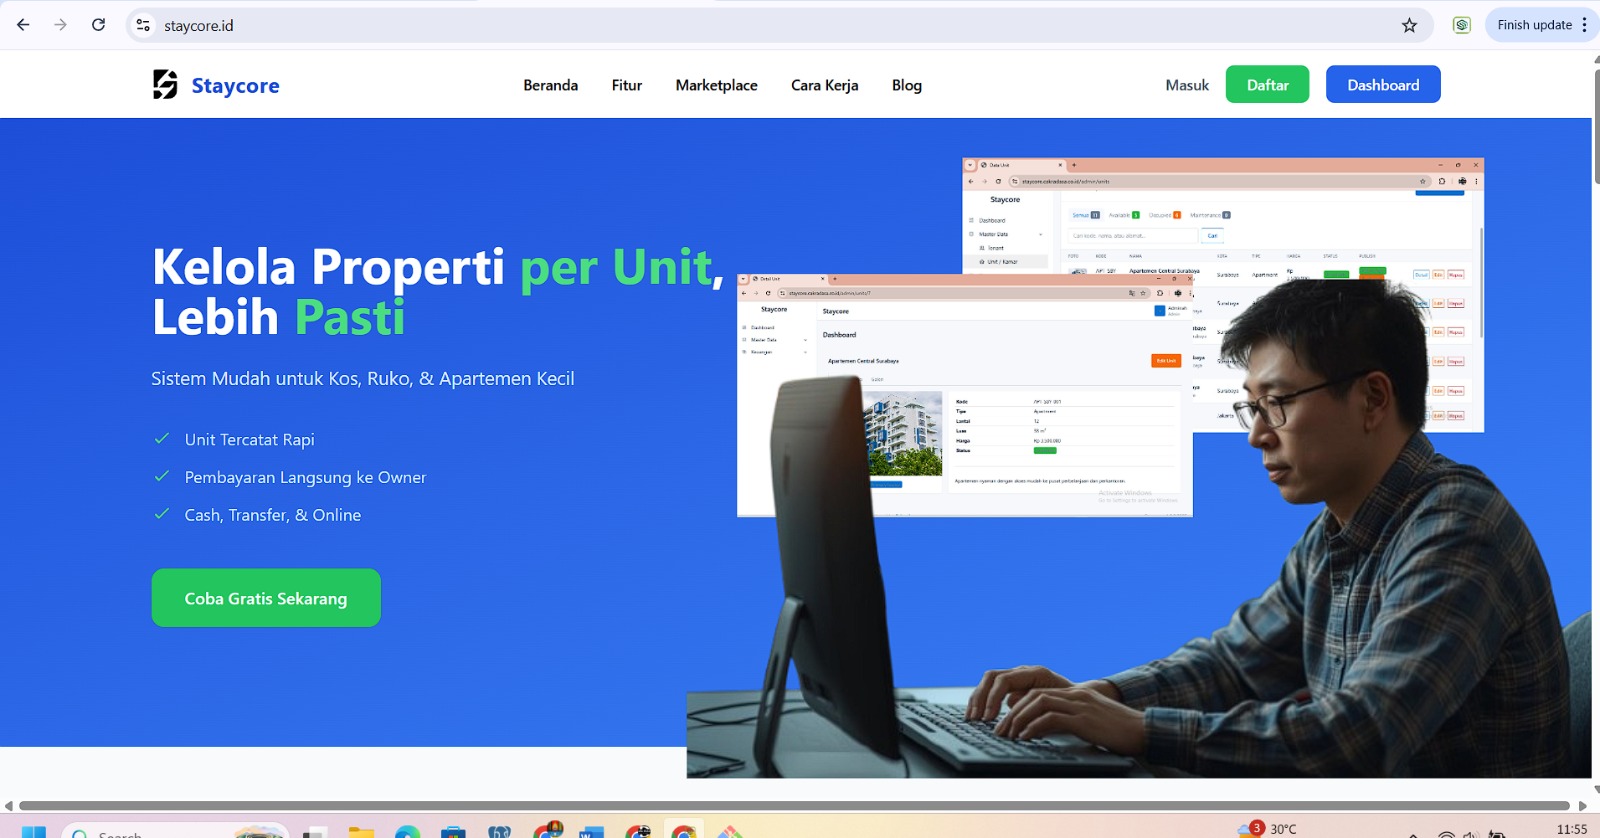Click checkmark icon beside Pembayaran Langsung ke Owner
This screenshot has width=1600, height=838.
(x=161, y=477)
